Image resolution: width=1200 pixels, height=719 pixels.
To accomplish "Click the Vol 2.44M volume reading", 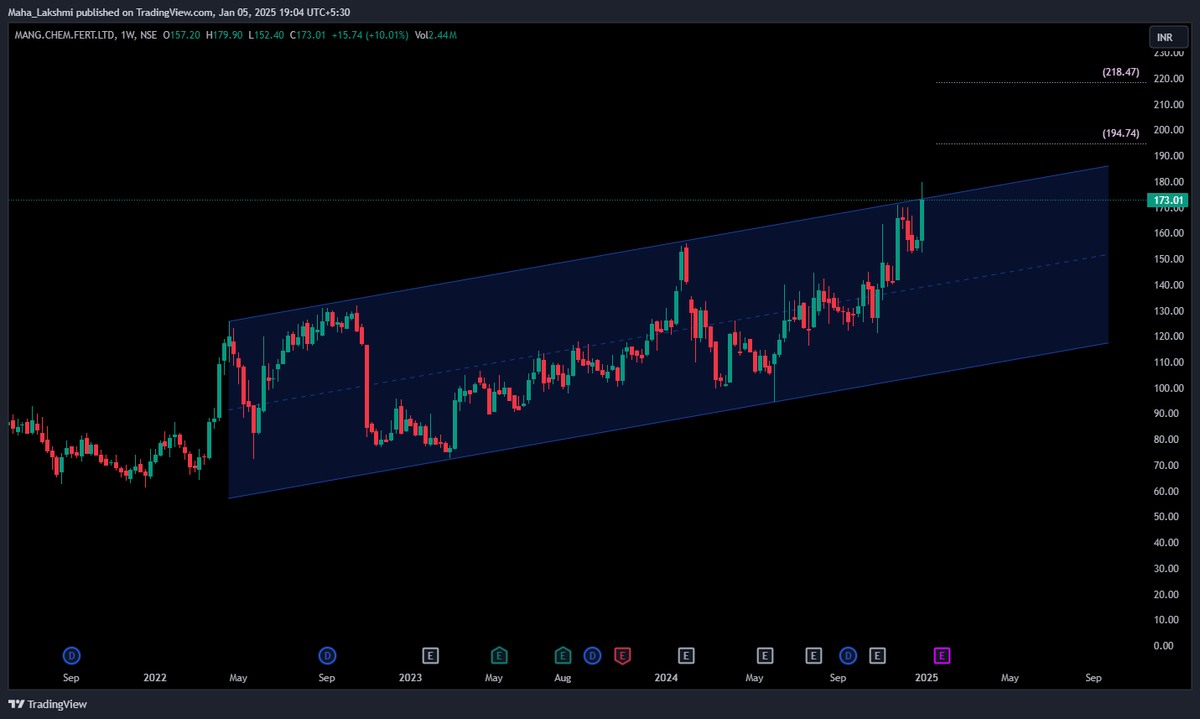I will point(438,35).
